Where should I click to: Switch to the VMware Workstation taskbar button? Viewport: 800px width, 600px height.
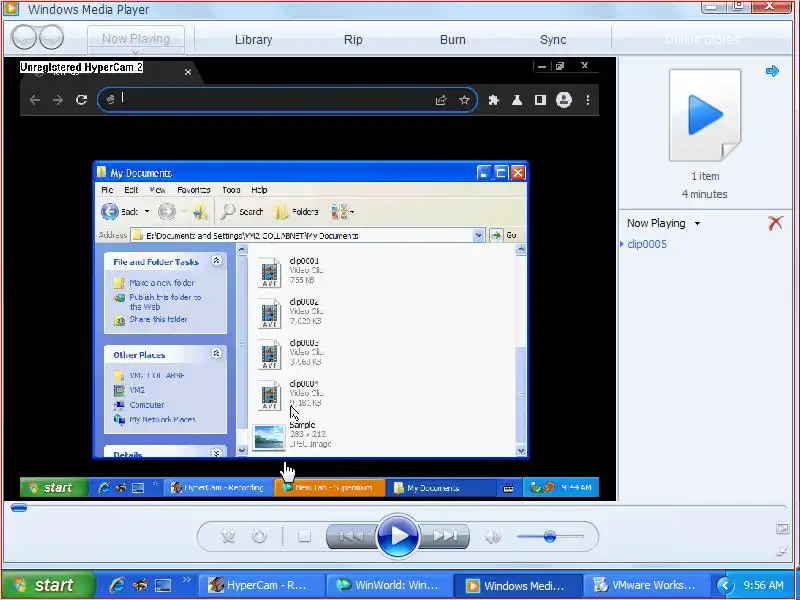(646, 585)
